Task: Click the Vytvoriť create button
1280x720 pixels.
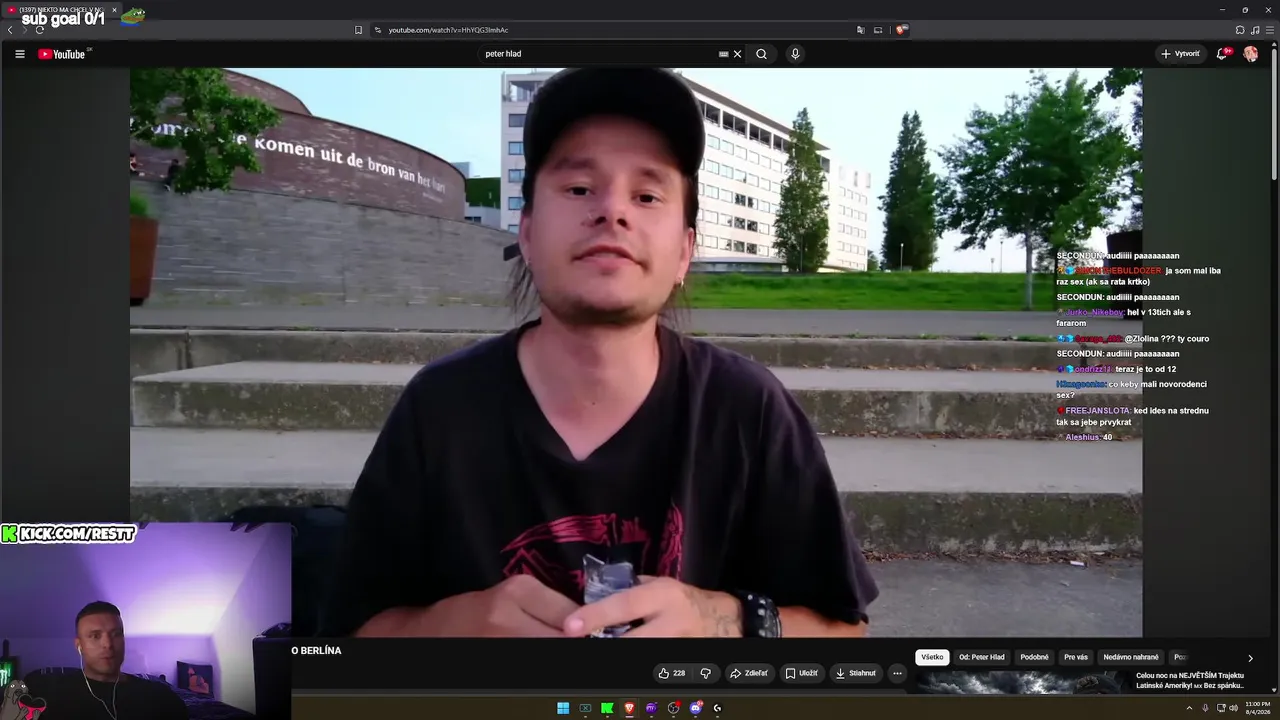Action: click(1180, 54)
